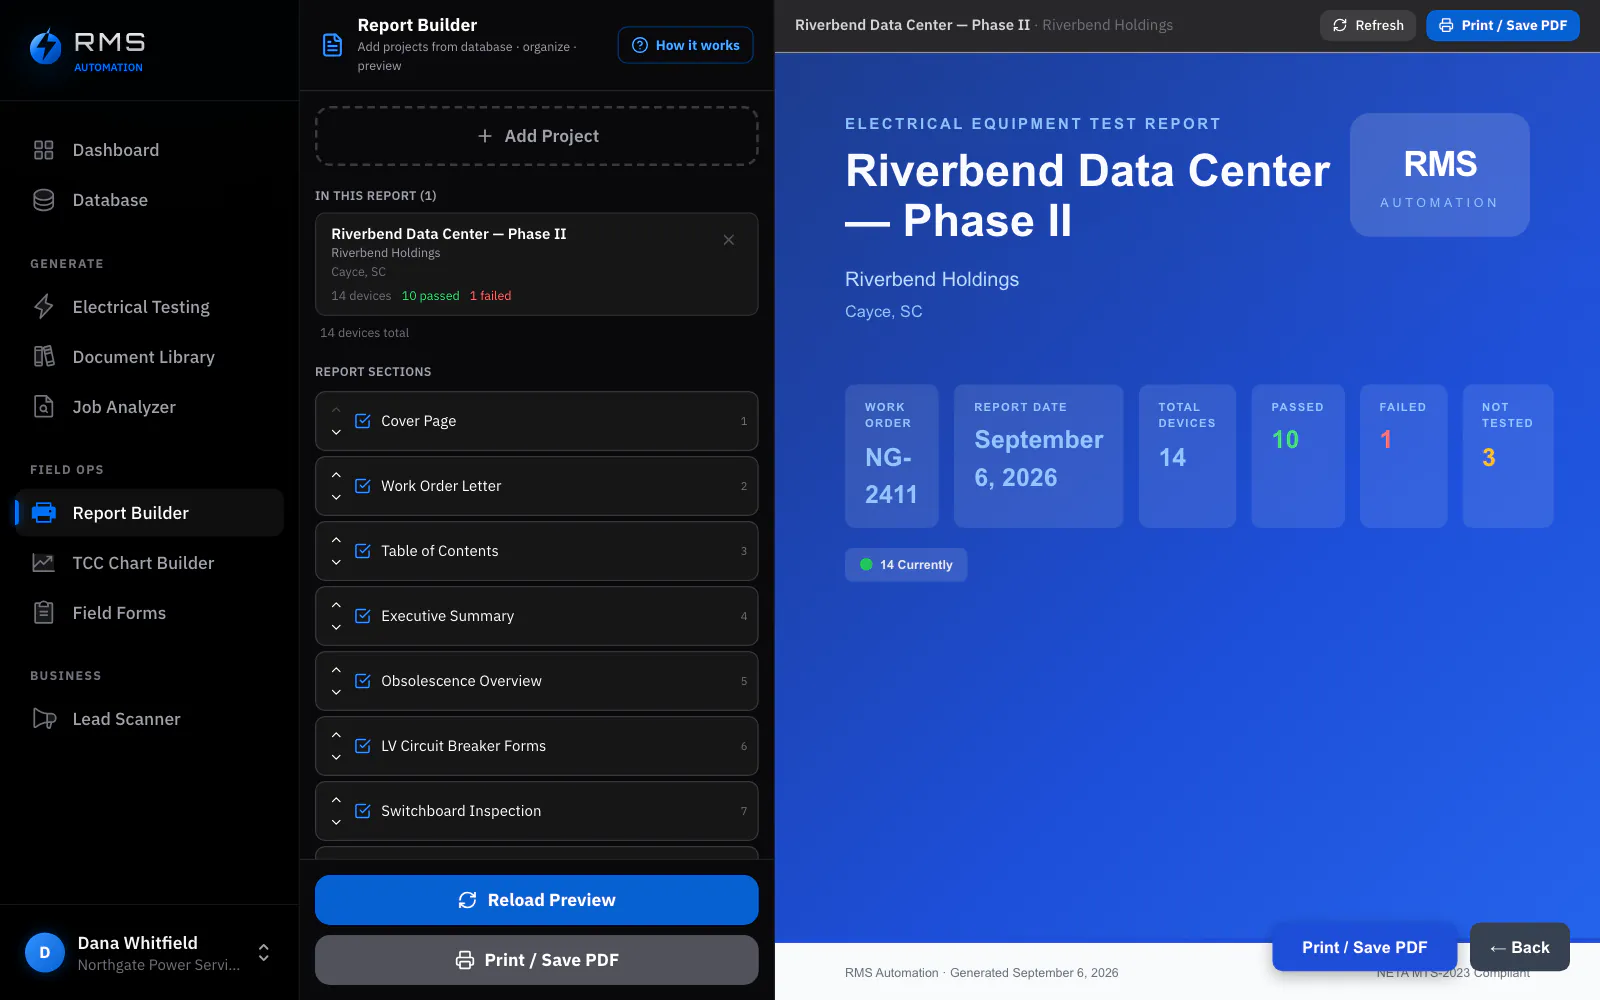Click the user avatar D circle
Screen dimensions: 1600x1000
tap(45, 953)
